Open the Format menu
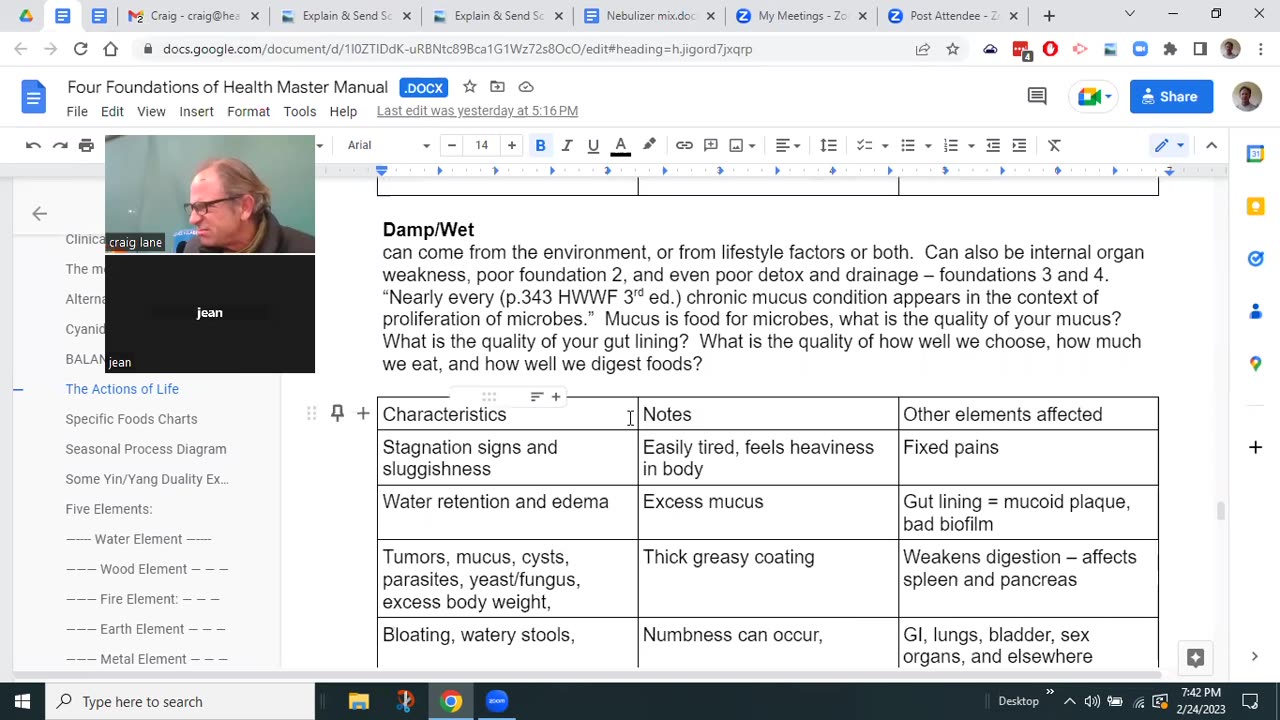Viewport: 1280px width, 720px height. [x=248, y=111]
